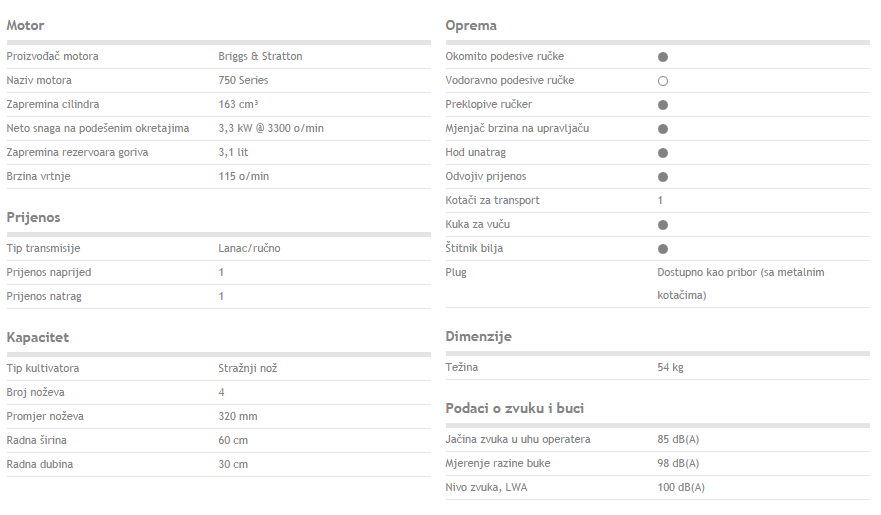Click the filled dot for Okomito podesive ručke
The width and height of the screenshot is (881, 515).
click(x=663, y=57)
